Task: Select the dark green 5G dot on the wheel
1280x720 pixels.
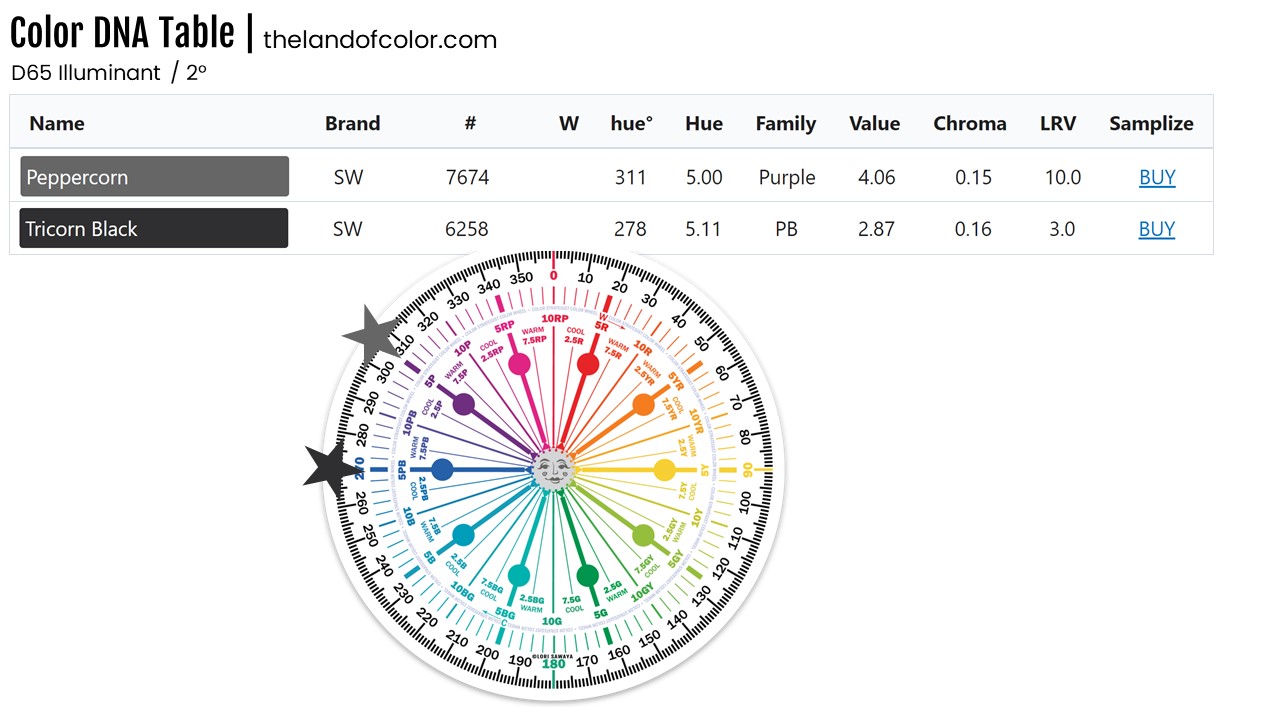Action: point(588,575)
